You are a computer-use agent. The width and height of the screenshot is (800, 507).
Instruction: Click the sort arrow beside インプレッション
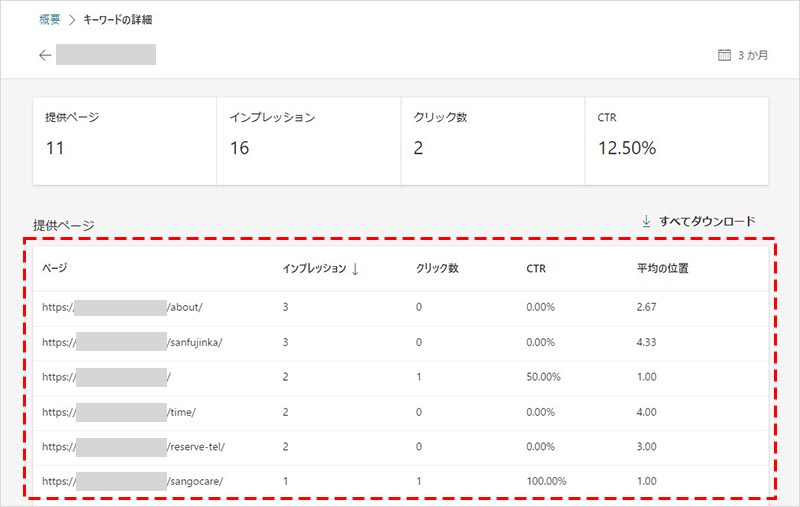click(x=355, y=269)
